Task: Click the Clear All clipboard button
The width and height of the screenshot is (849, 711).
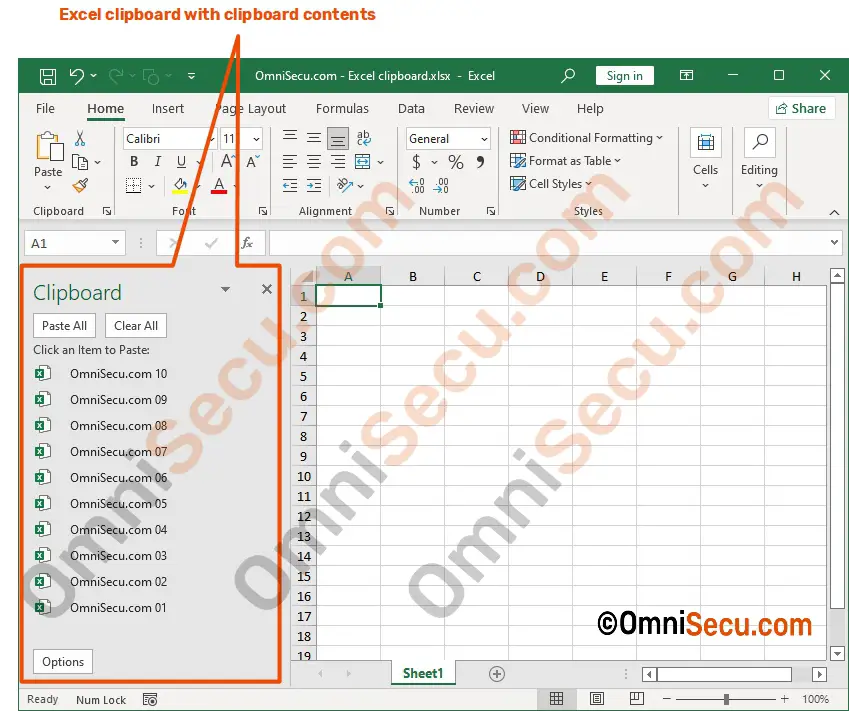Action: point(136,325)
